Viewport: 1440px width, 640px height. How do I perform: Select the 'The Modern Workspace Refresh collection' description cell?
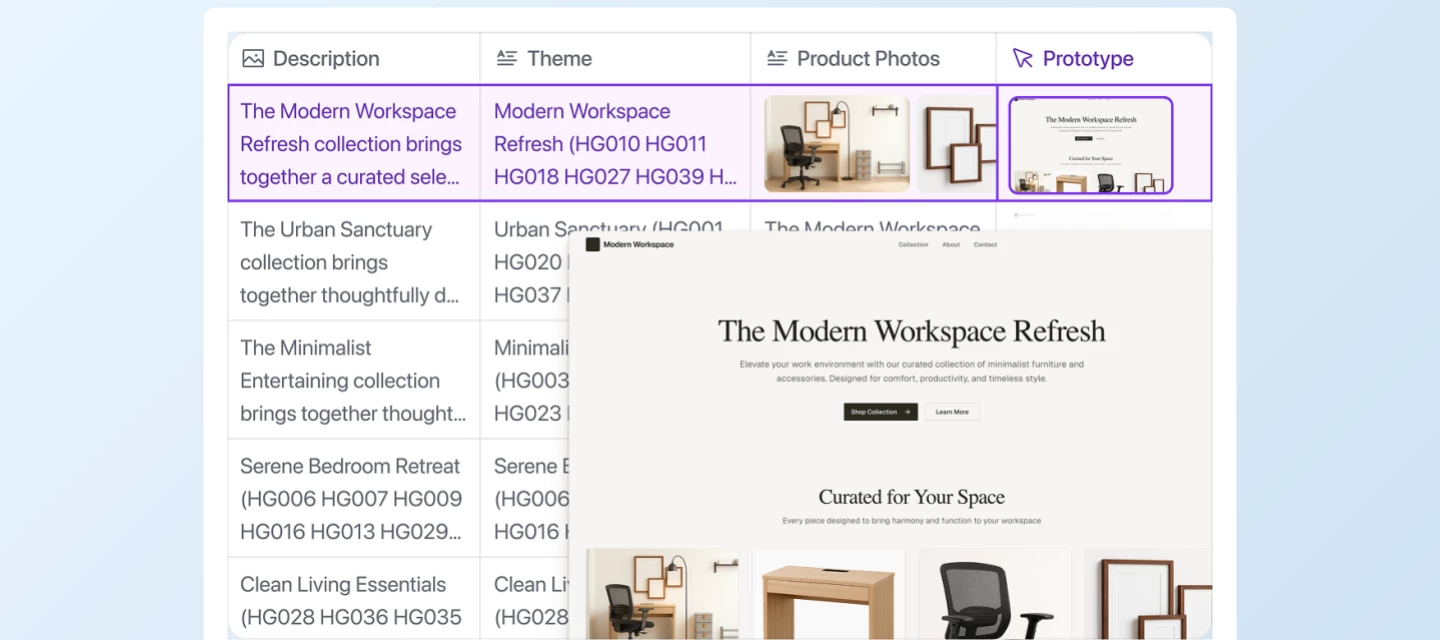pos(354,143)
